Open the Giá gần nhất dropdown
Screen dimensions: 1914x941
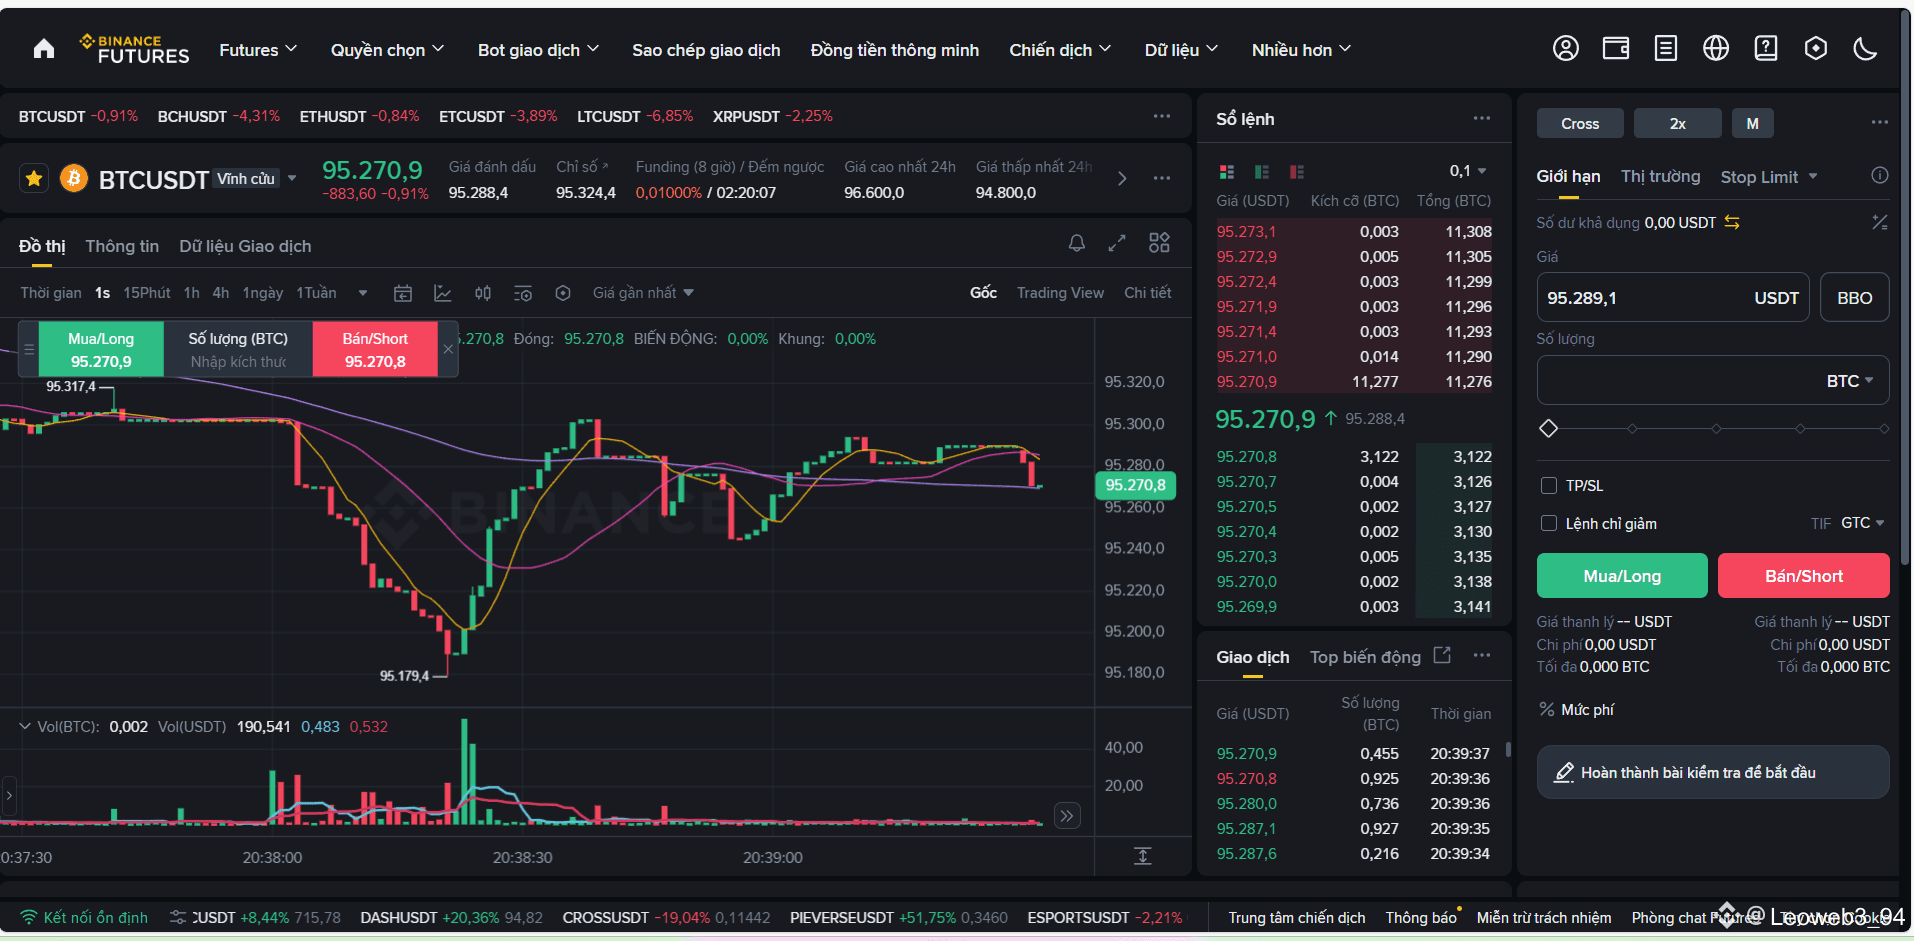coord(643,293)
